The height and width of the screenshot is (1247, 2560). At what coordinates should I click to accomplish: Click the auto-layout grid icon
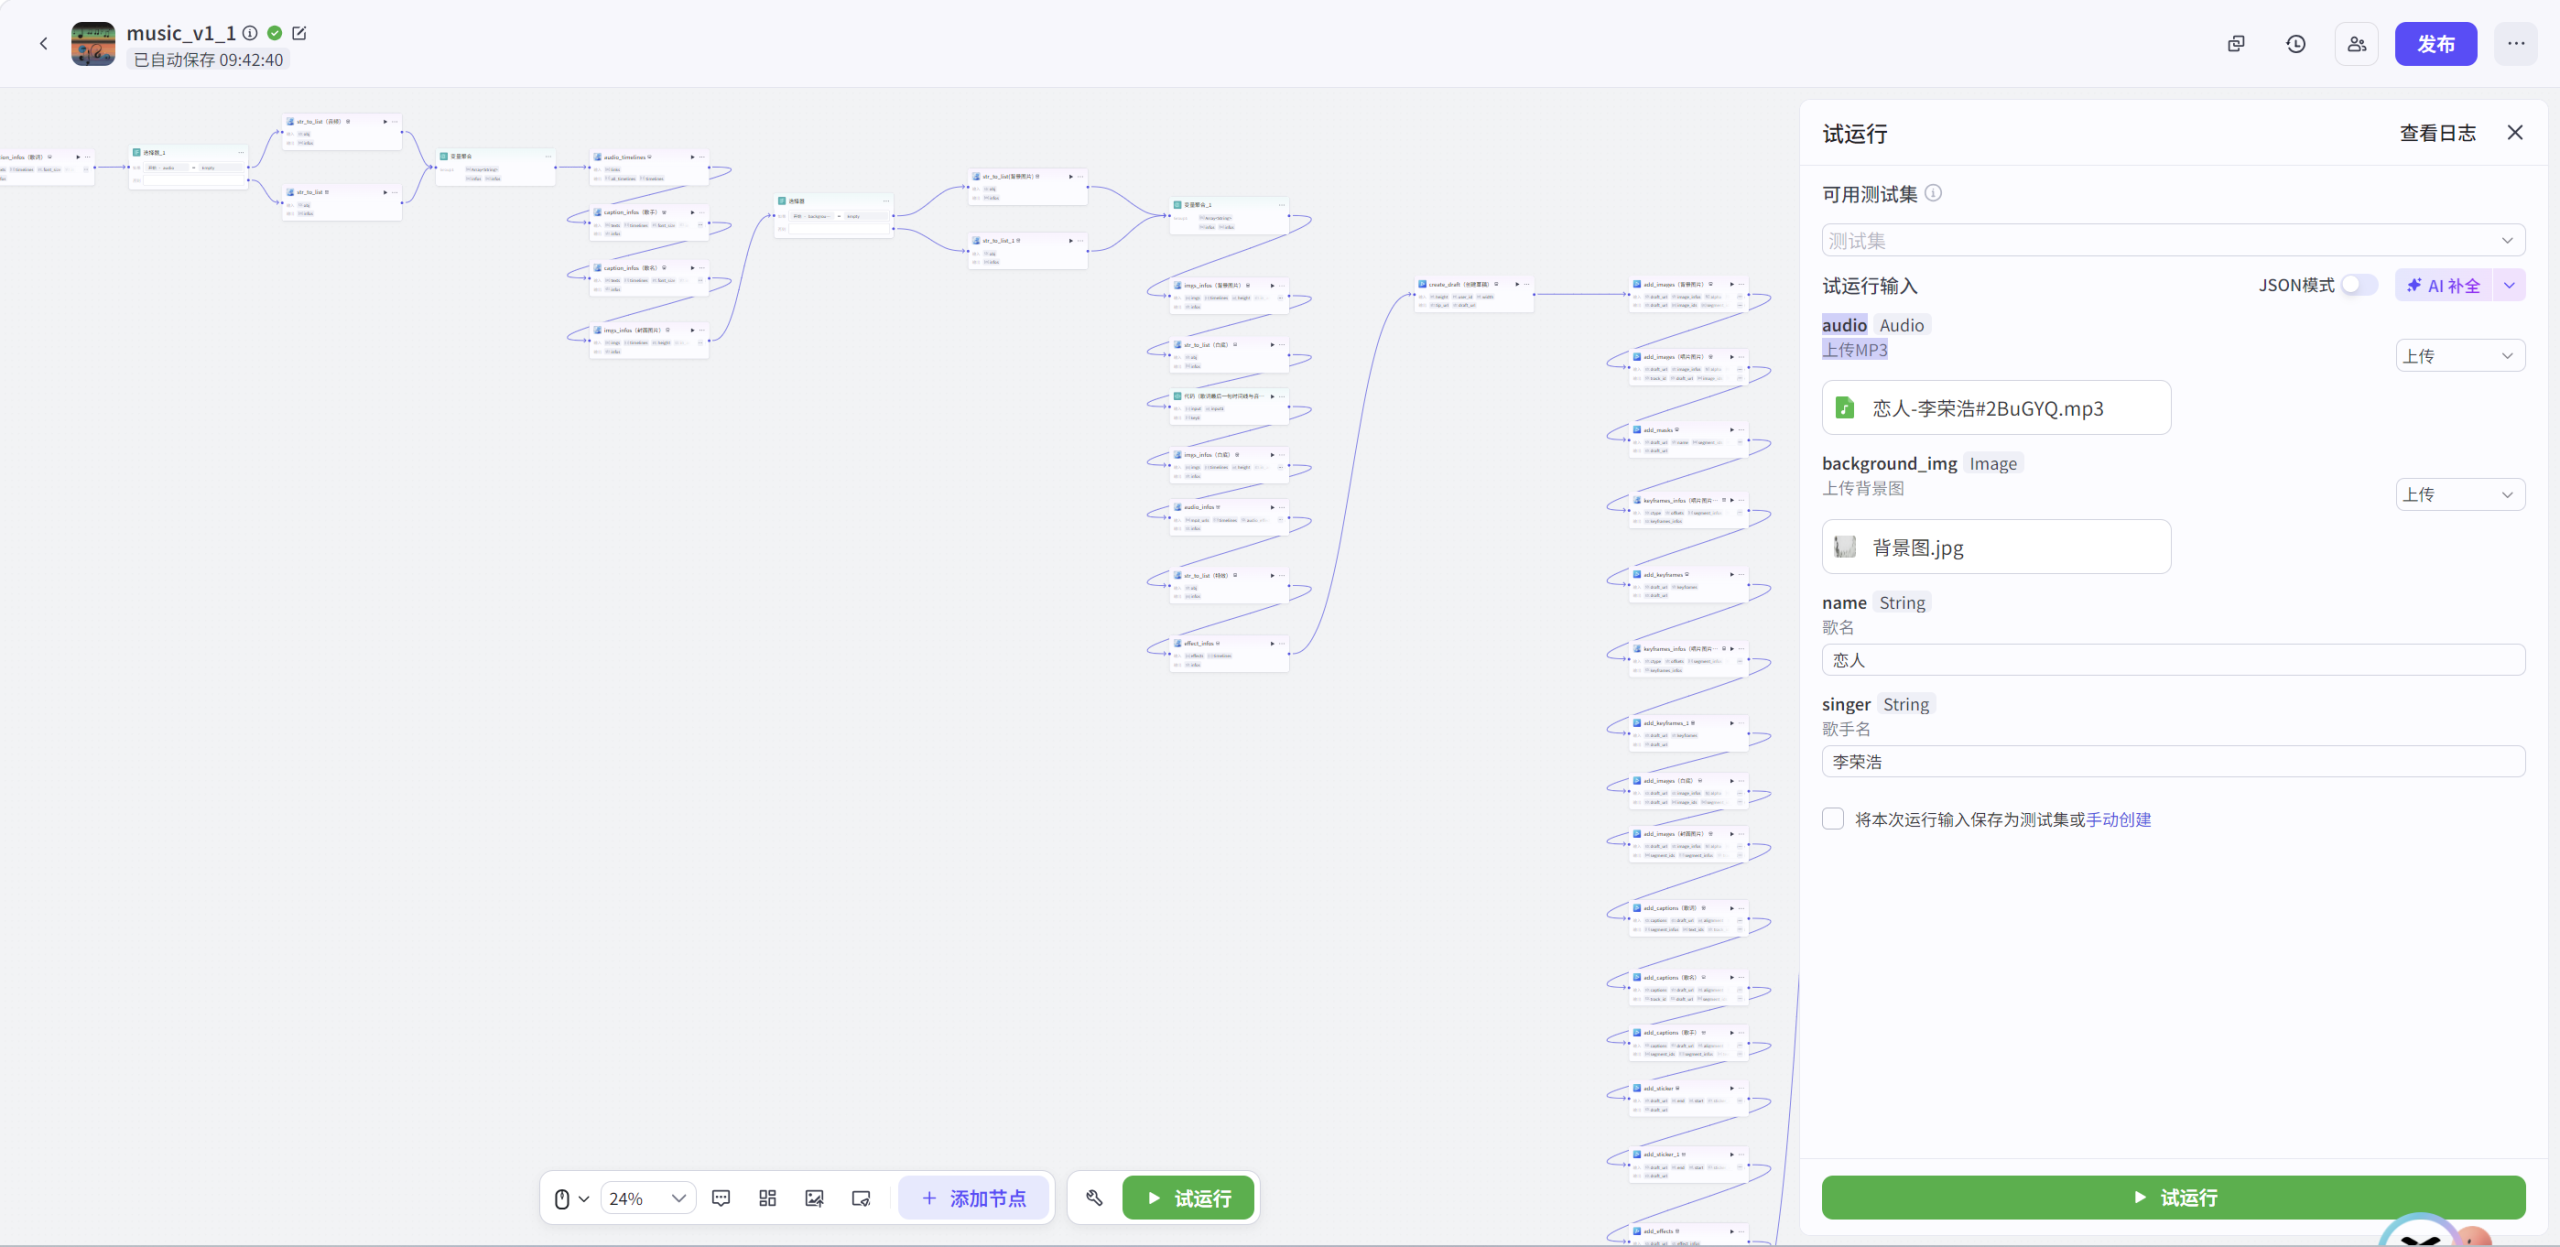coord(767,1198)
